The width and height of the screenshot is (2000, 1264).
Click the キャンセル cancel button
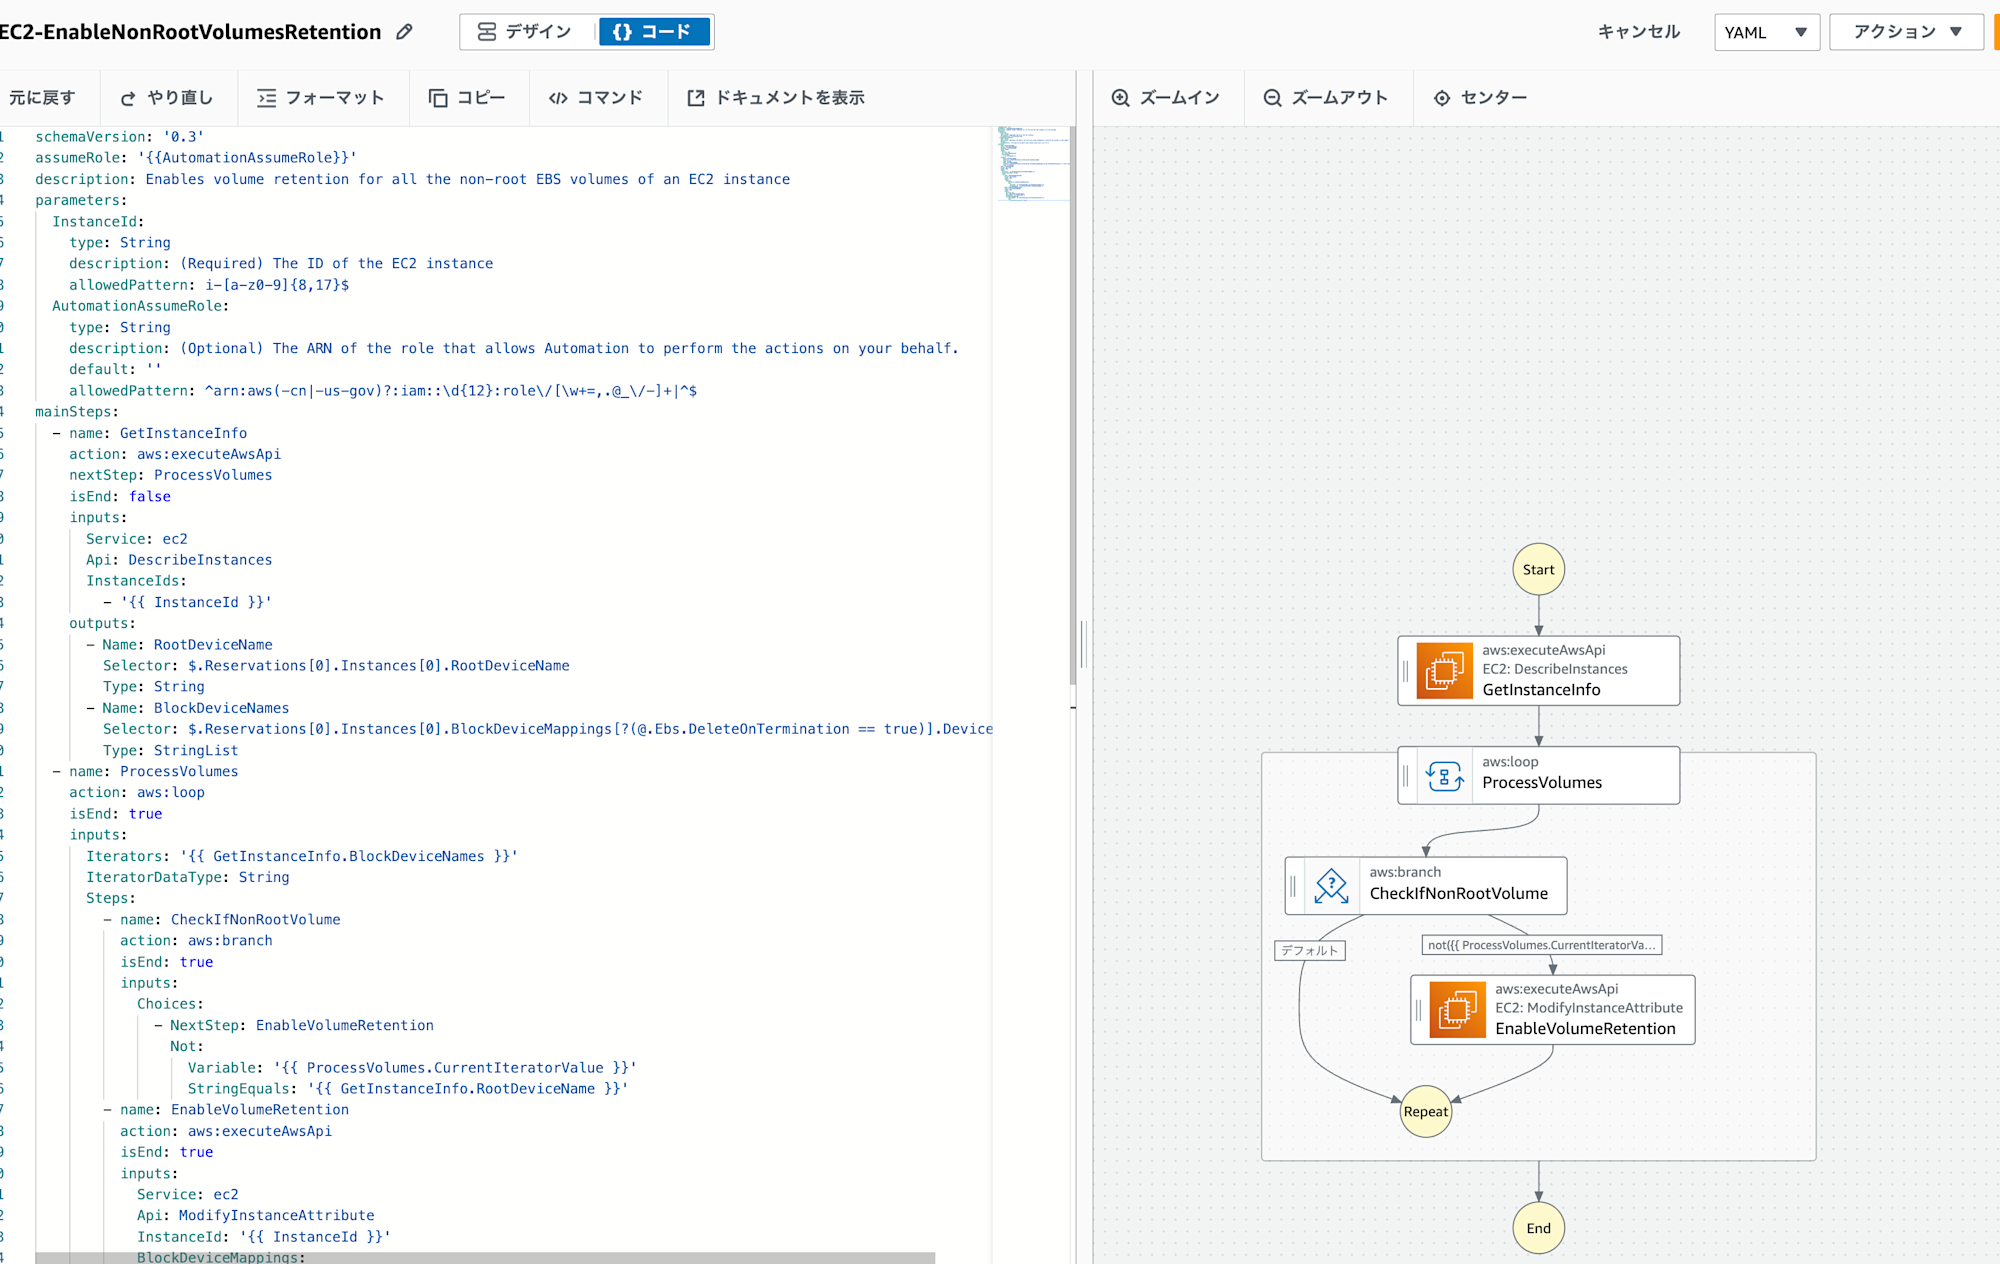(x=1638, y=32)
